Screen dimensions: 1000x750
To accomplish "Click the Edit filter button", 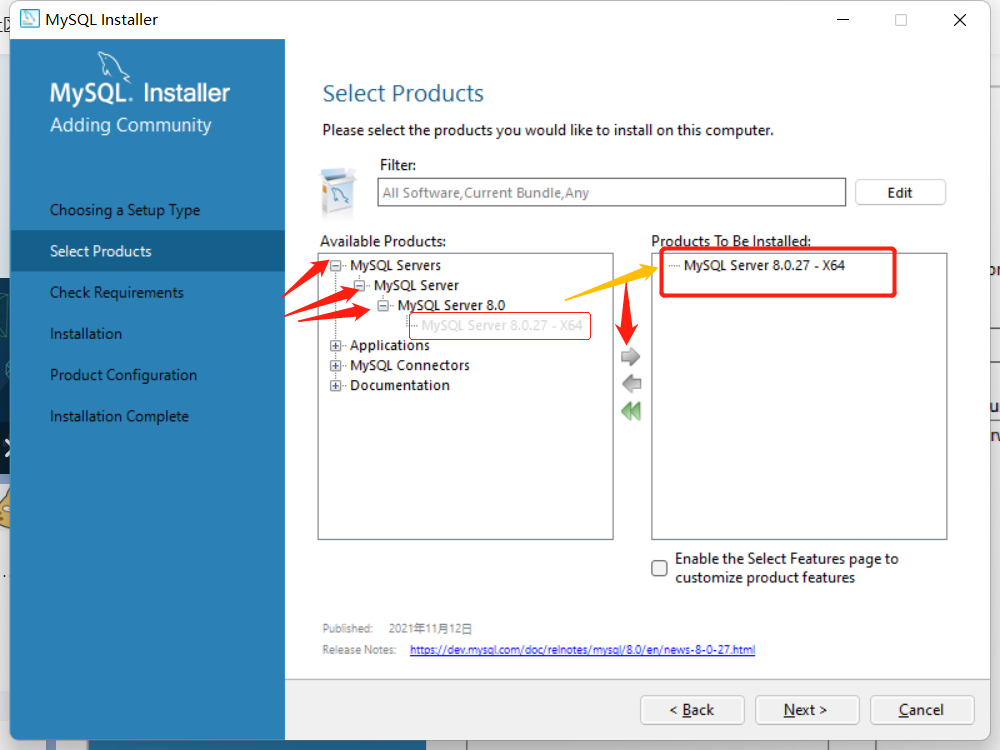I will point(900,193).
